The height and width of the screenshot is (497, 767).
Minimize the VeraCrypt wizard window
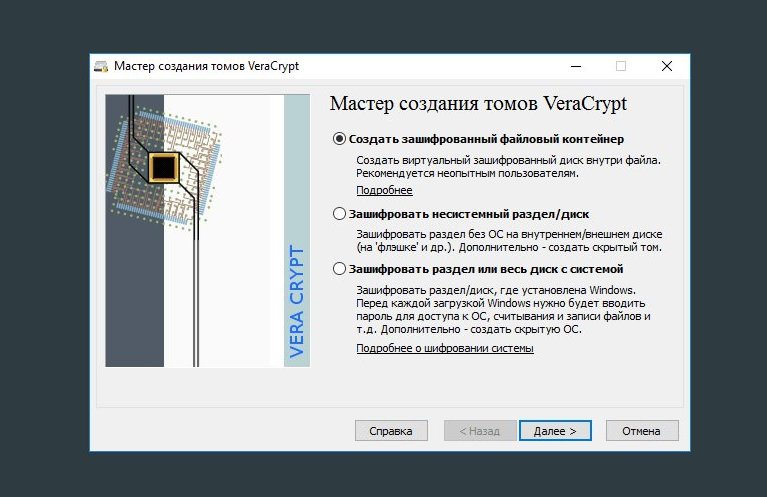[x=576, y=66]
